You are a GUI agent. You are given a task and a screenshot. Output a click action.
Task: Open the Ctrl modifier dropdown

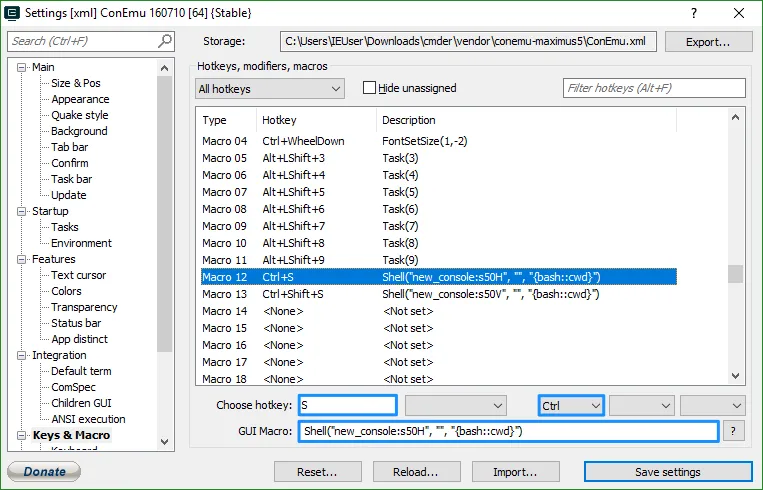tap(571, 405)
